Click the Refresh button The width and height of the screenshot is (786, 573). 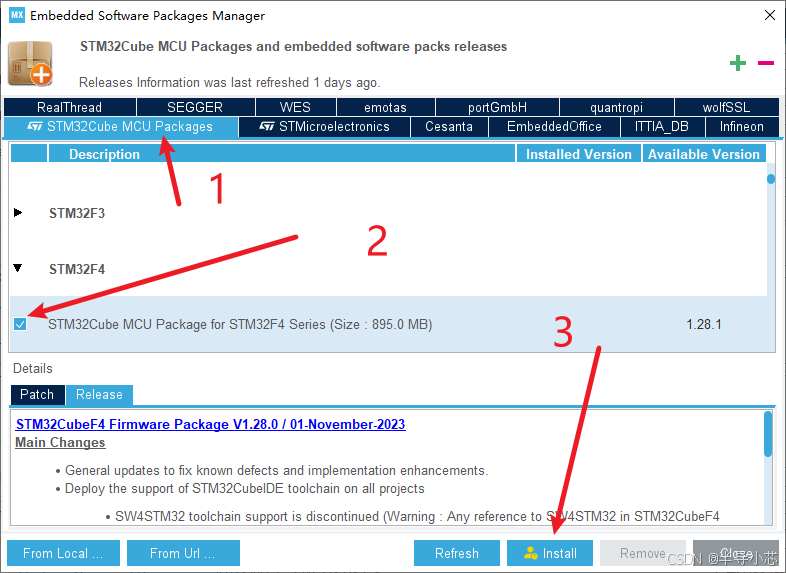pyautogui.click(x=457, y=553)
